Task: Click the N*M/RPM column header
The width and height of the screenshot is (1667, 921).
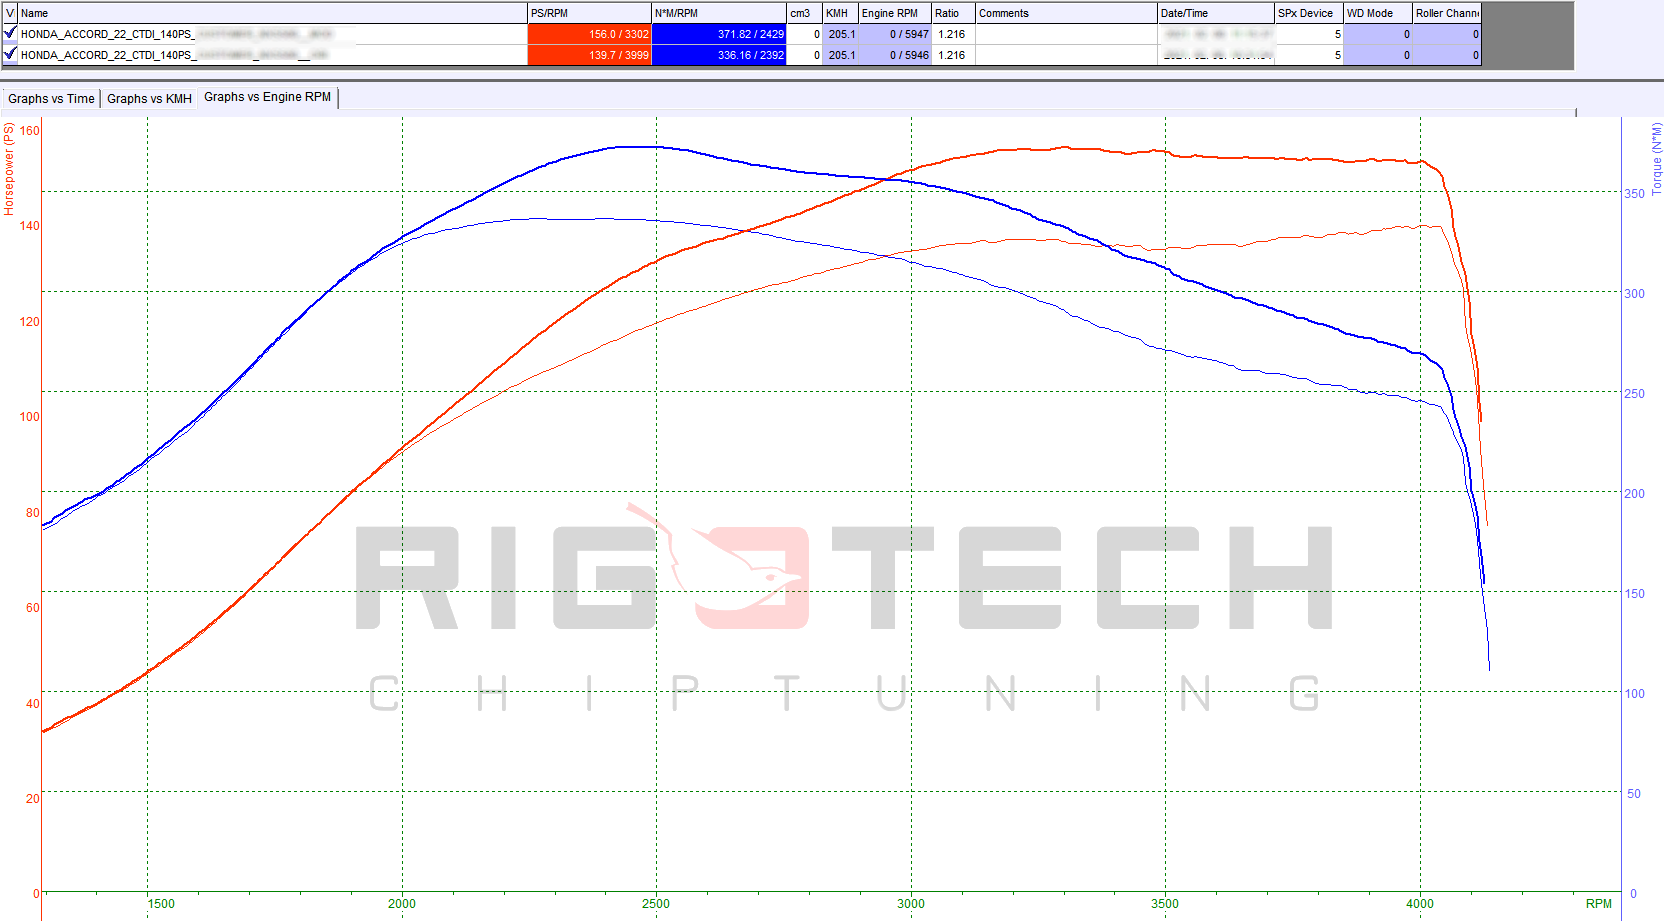Action: (719, 13)
